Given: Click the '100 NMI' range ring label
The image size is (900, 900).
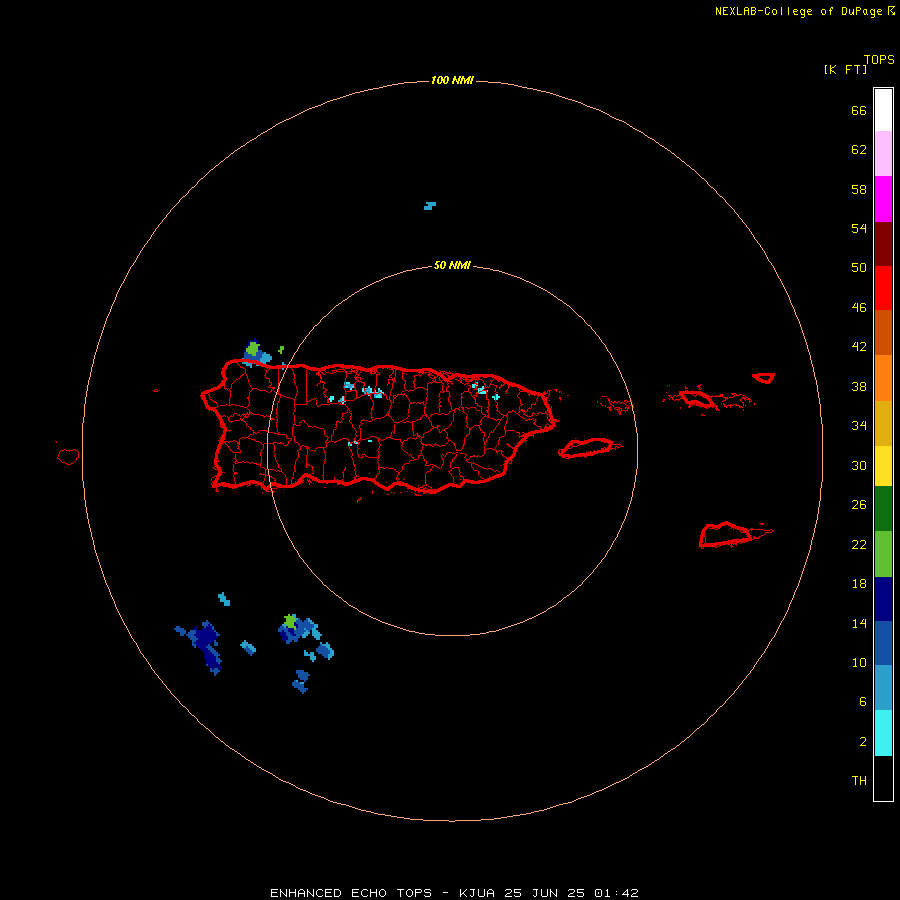Looking at the screenshot, I should coord(452,80).
